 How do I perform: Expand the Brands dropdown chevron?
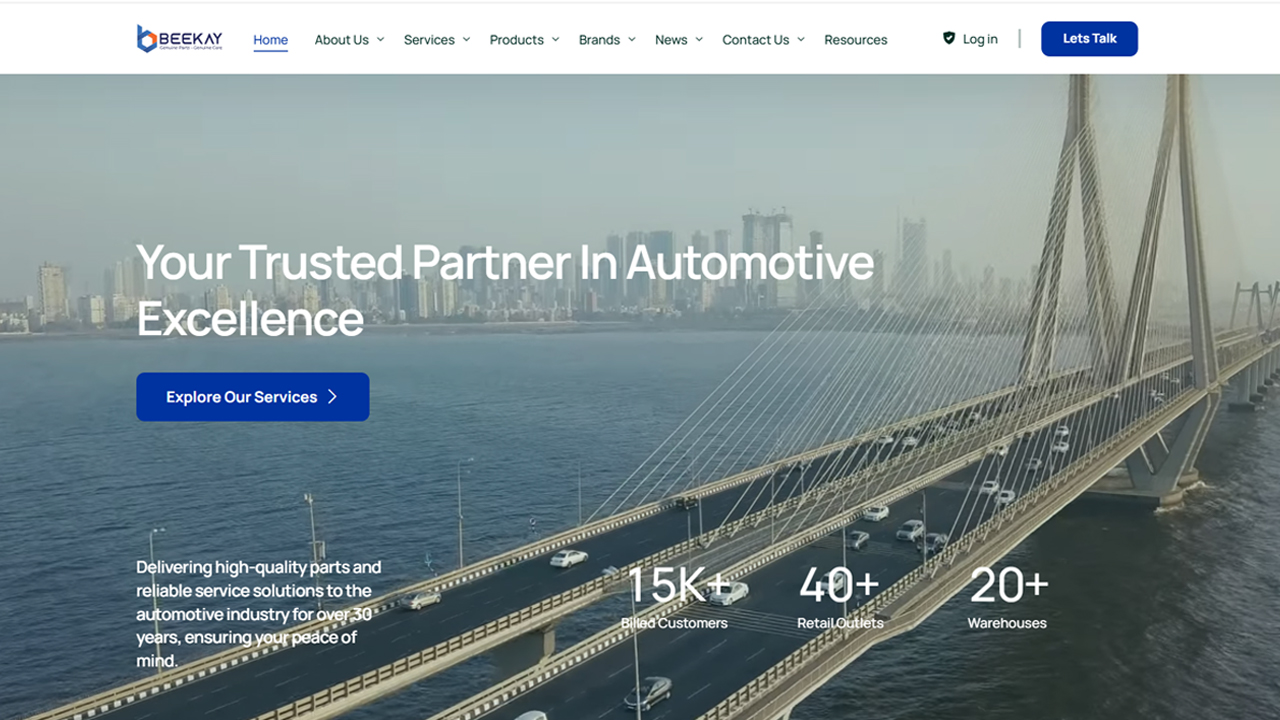(x=631, y=40)
